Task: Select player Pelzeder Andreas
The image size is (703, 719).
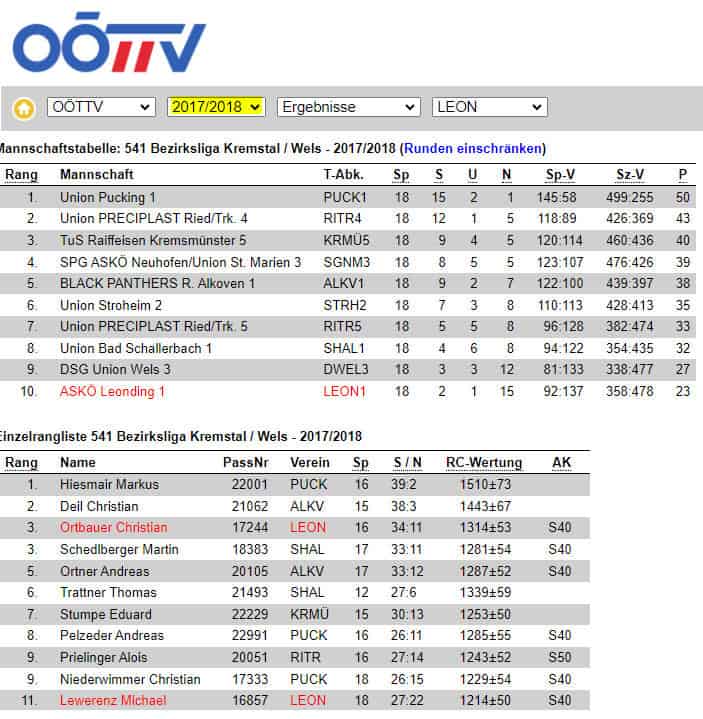Action: [x=112, y=636]
